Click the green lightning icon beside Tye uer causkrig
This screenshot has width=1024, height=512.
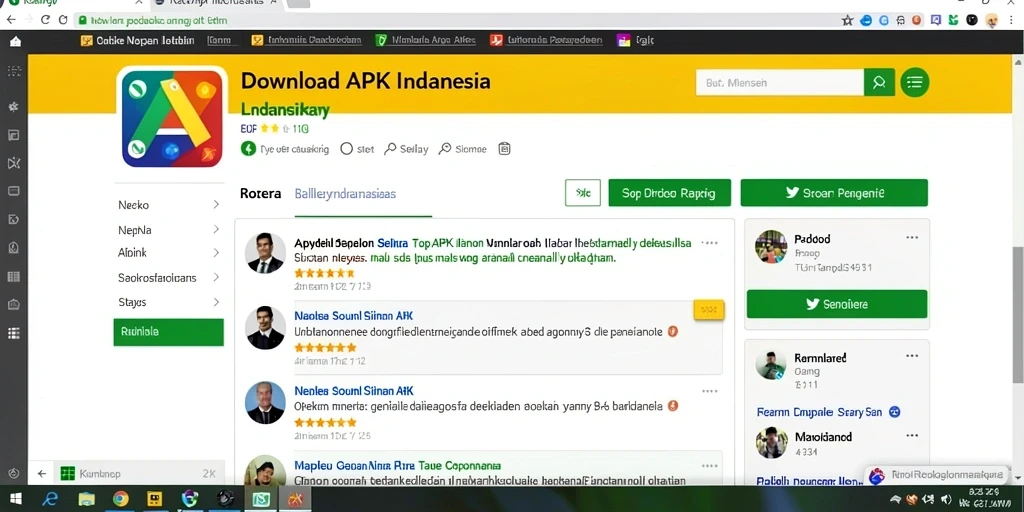click(248, 148)
